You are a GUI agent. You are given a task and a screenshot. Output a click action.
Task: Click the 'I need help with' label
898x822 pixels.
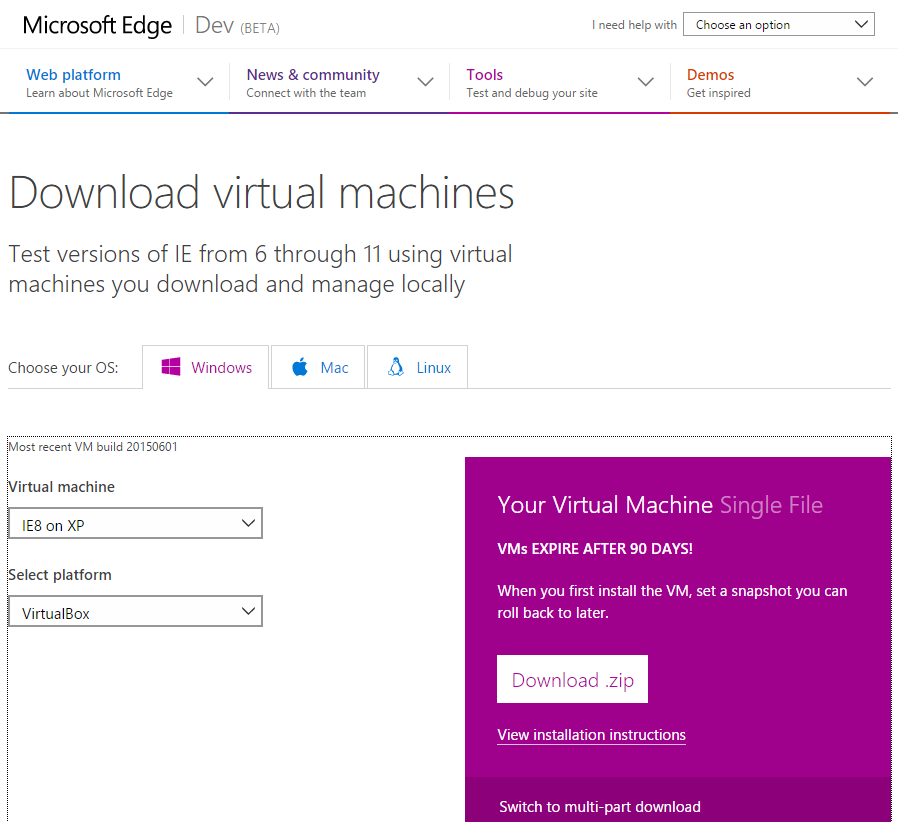click(x=635, y=25)
